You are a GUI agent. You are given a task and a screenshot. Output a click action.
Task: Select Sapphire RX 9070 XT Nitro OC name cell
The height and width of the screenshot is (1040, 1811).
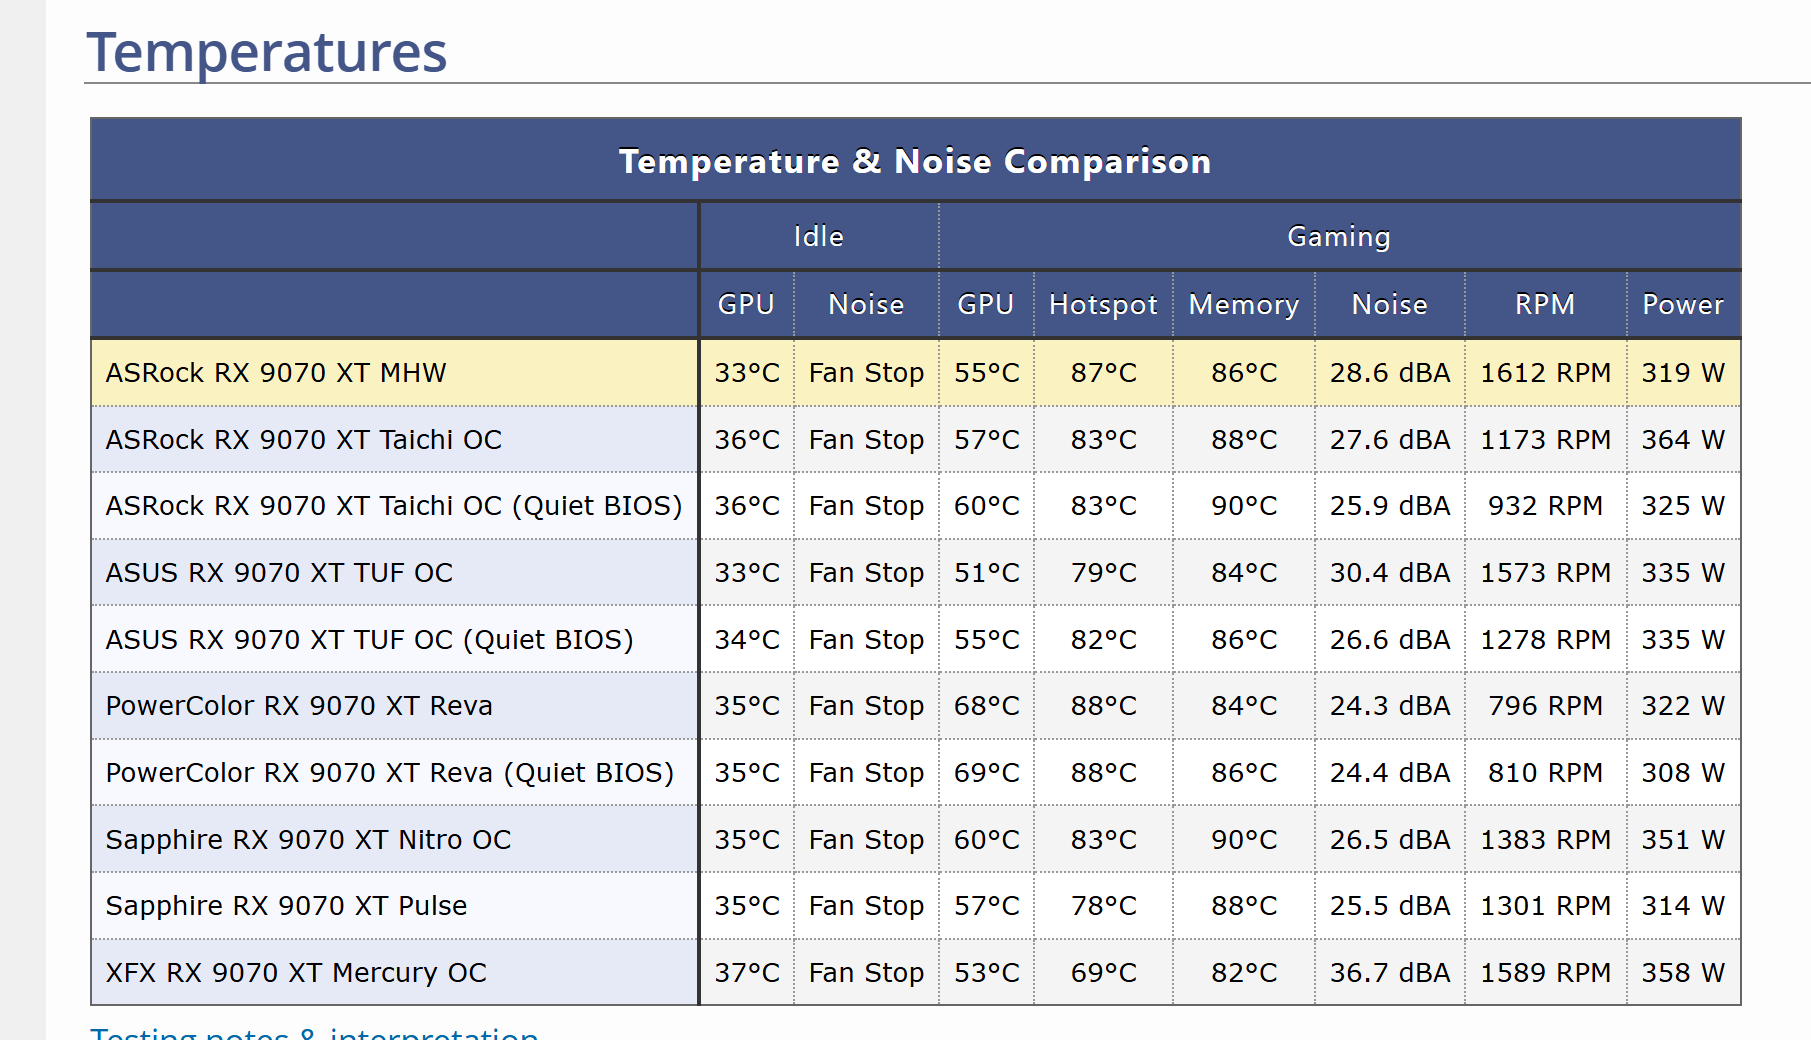[395, 840]
